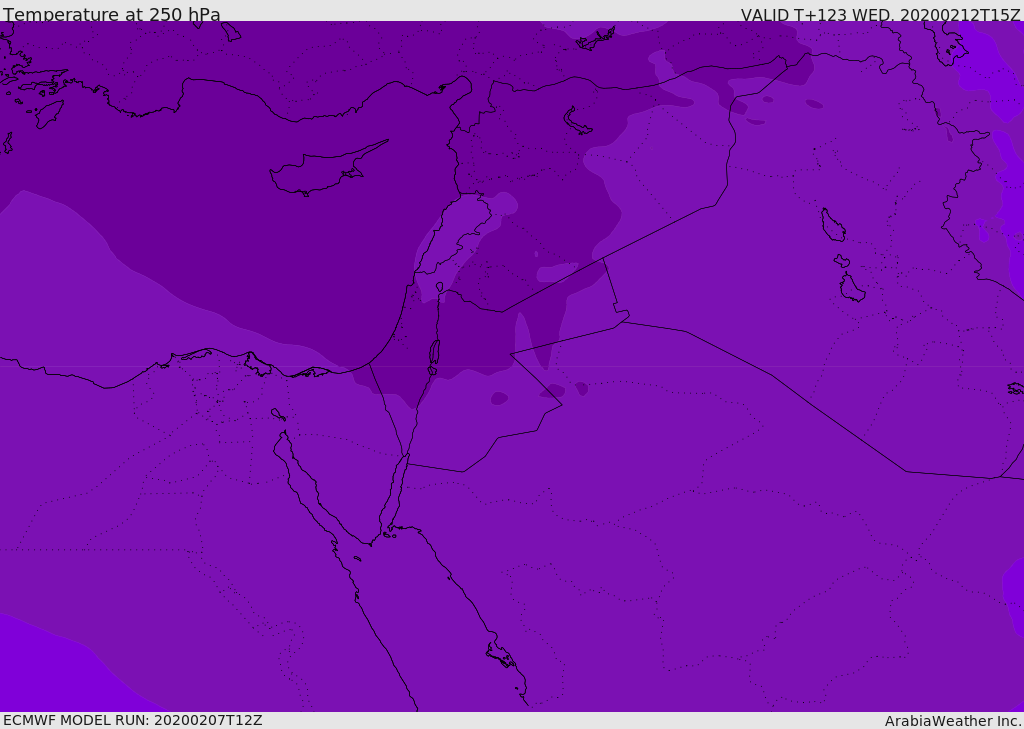Click Lake Tharthar in Iraq

tap(832, 225)
